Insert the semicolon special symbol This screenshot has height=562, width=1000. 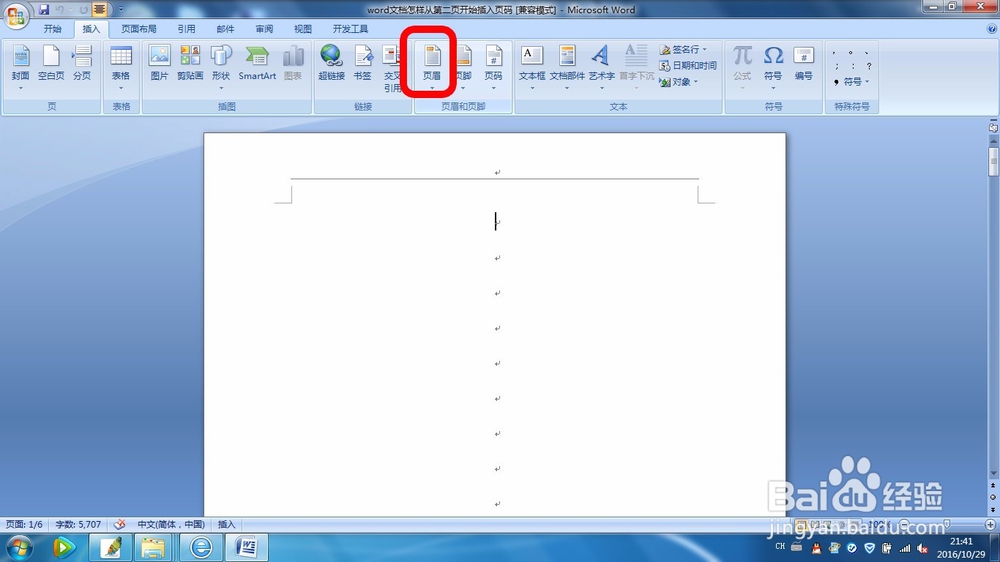(837, 66)
